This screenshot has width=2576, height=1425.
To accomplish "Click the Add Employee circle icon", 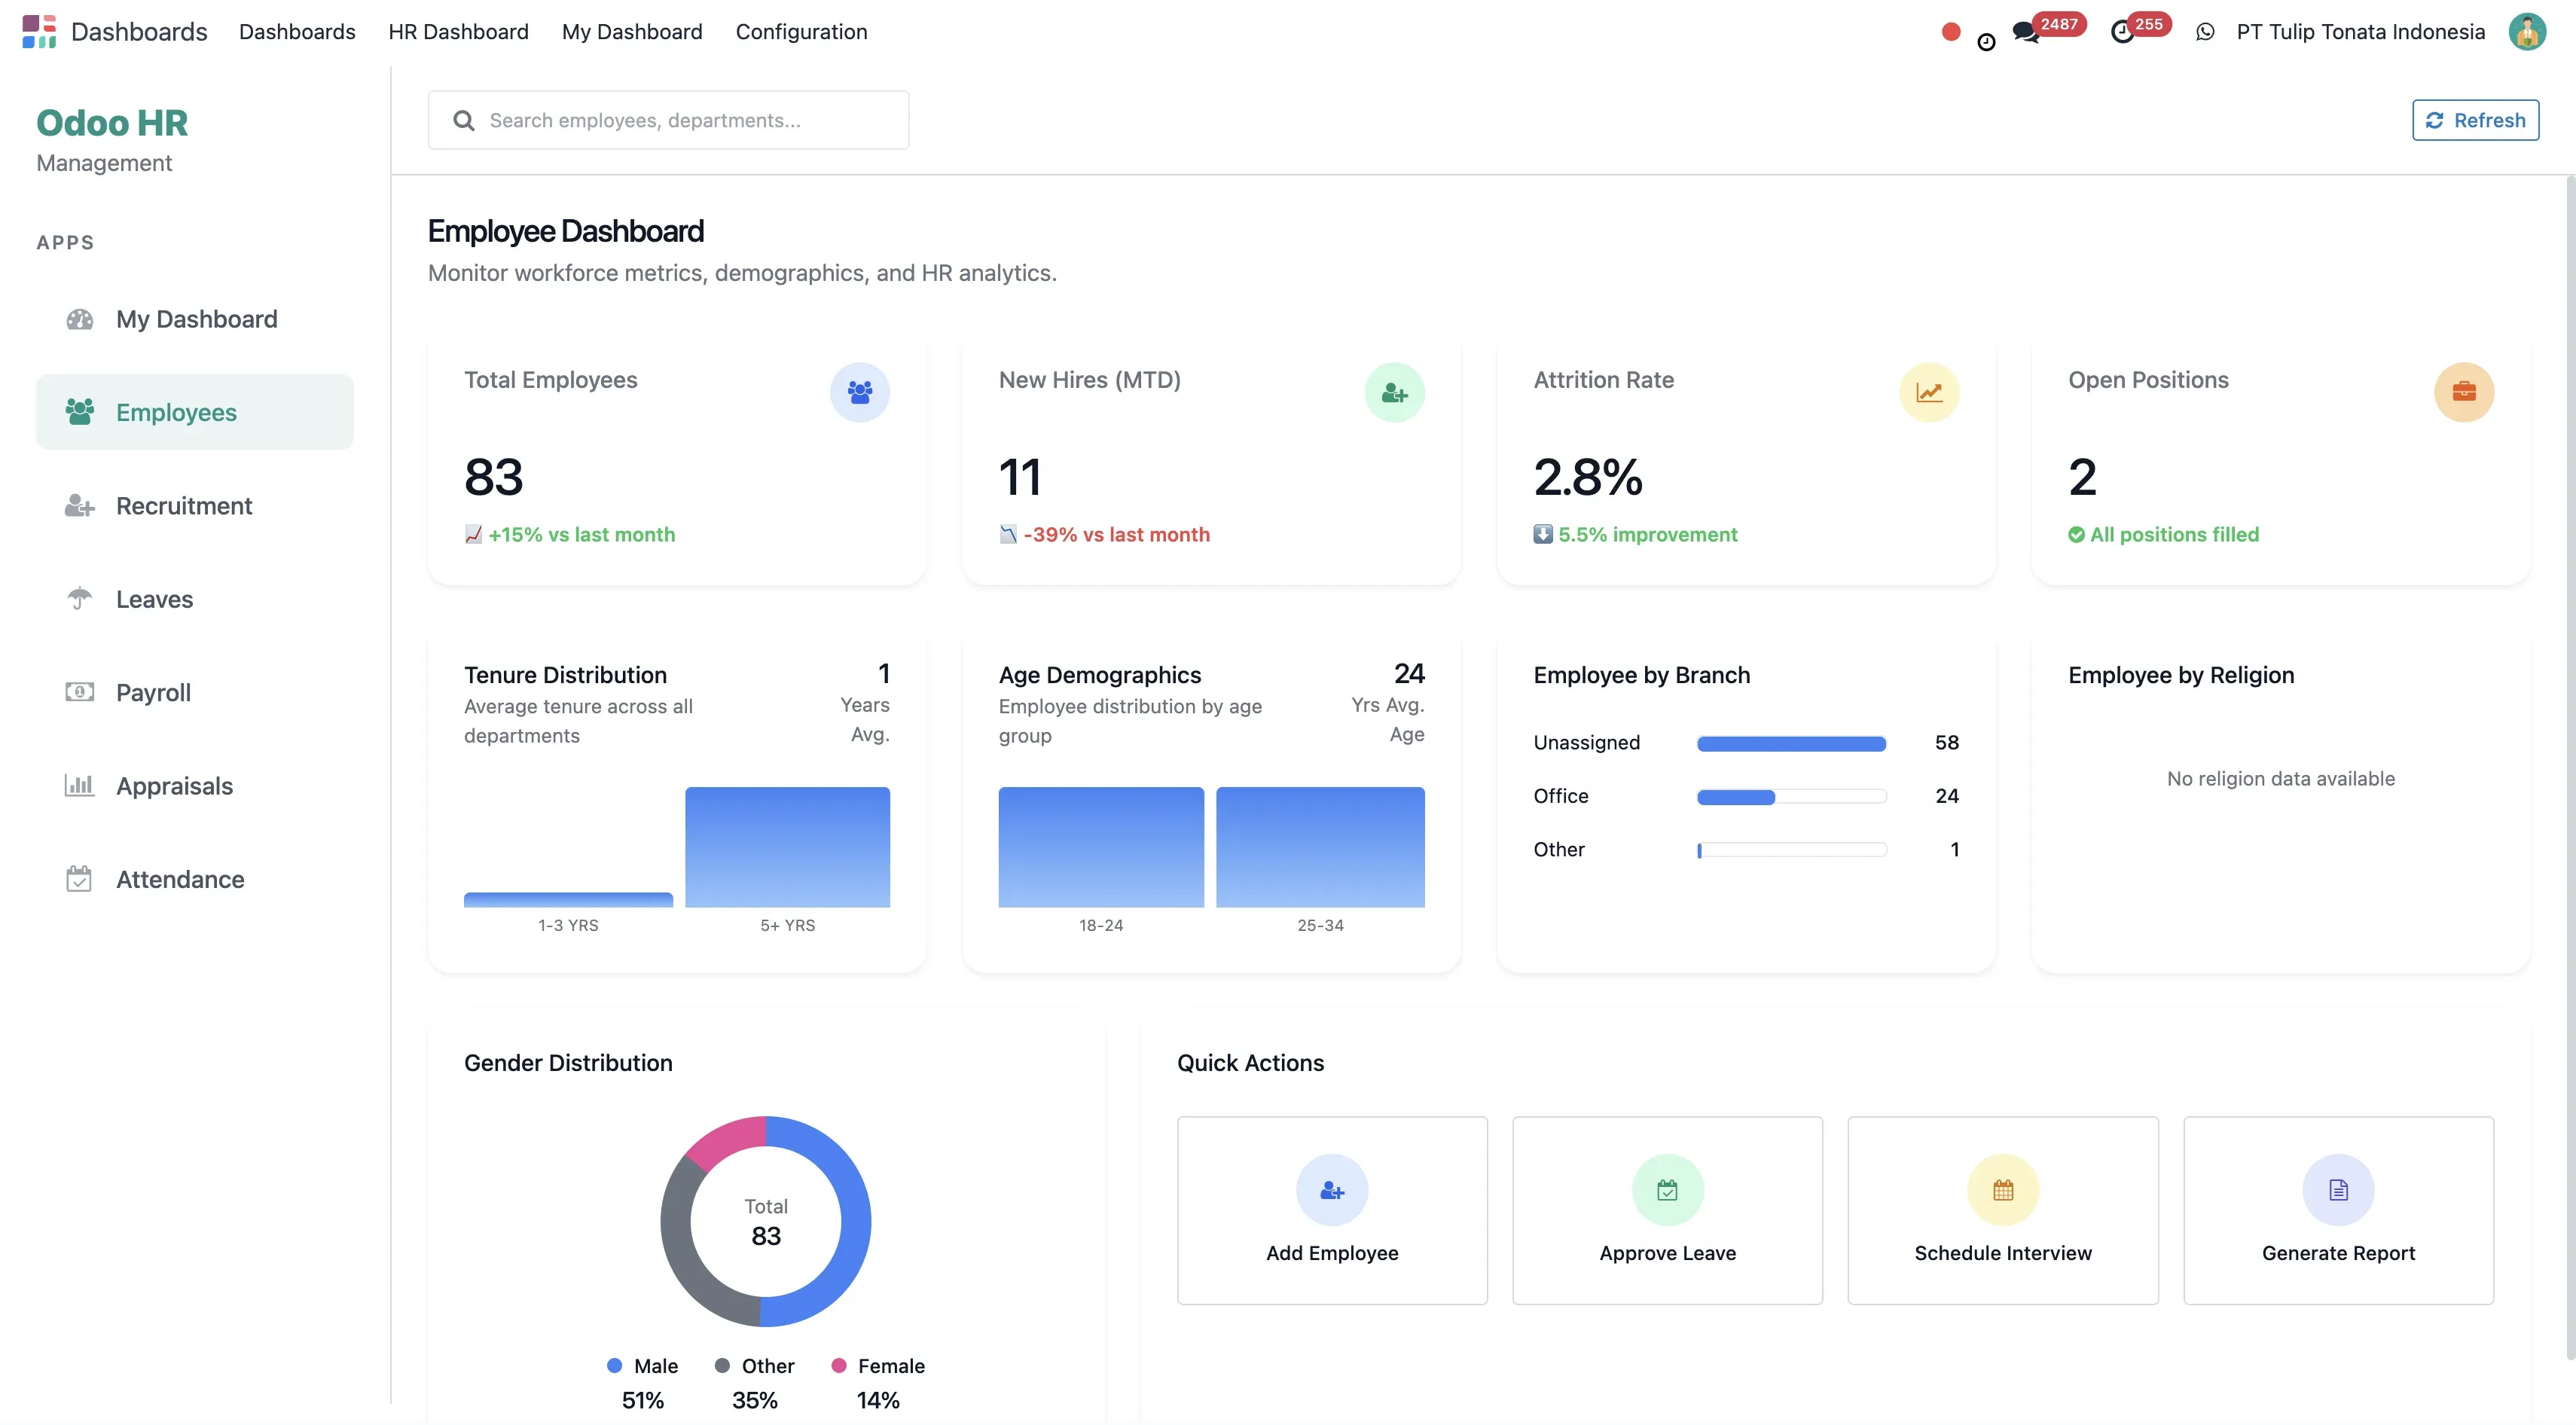I will (x=1332, y=1190).
